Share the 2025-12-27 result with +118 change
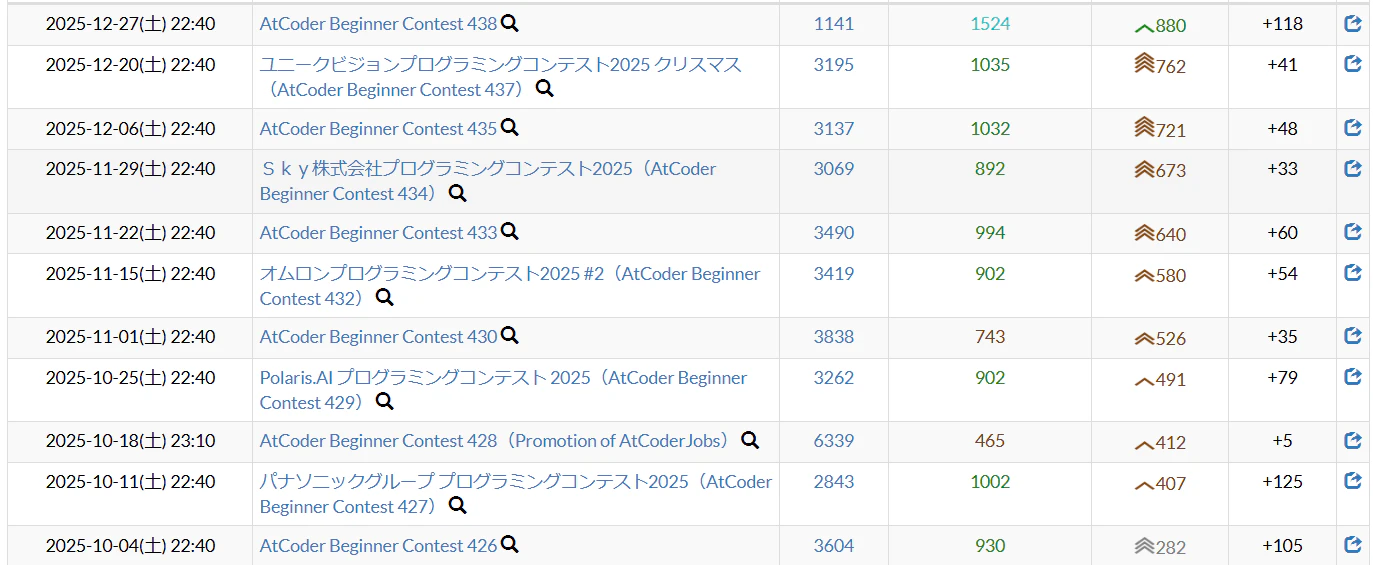This screenshot has height=565, width=1373. tap(1353, 24)
